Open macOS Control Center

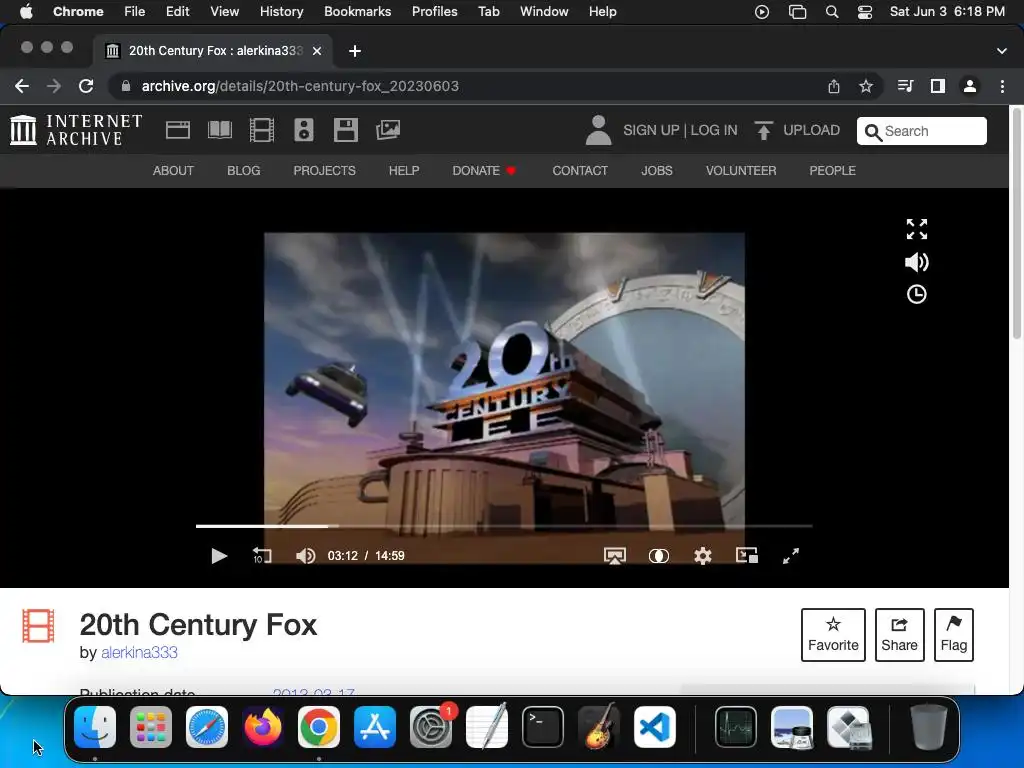pos(865,12)
